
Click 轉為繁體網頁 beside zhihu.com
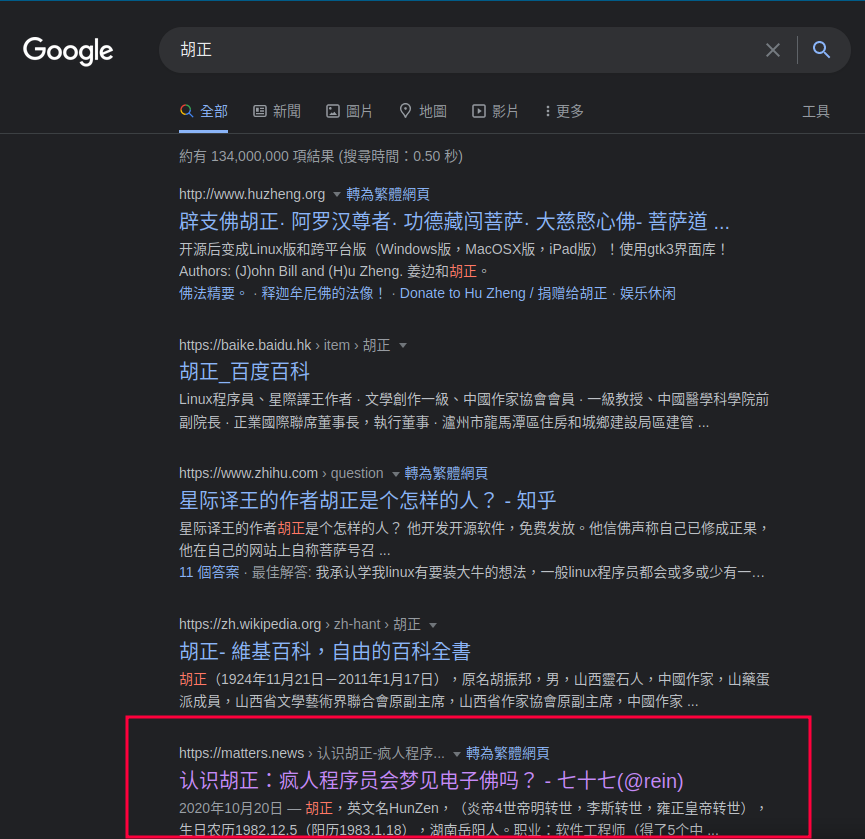[x=446, y=473]
